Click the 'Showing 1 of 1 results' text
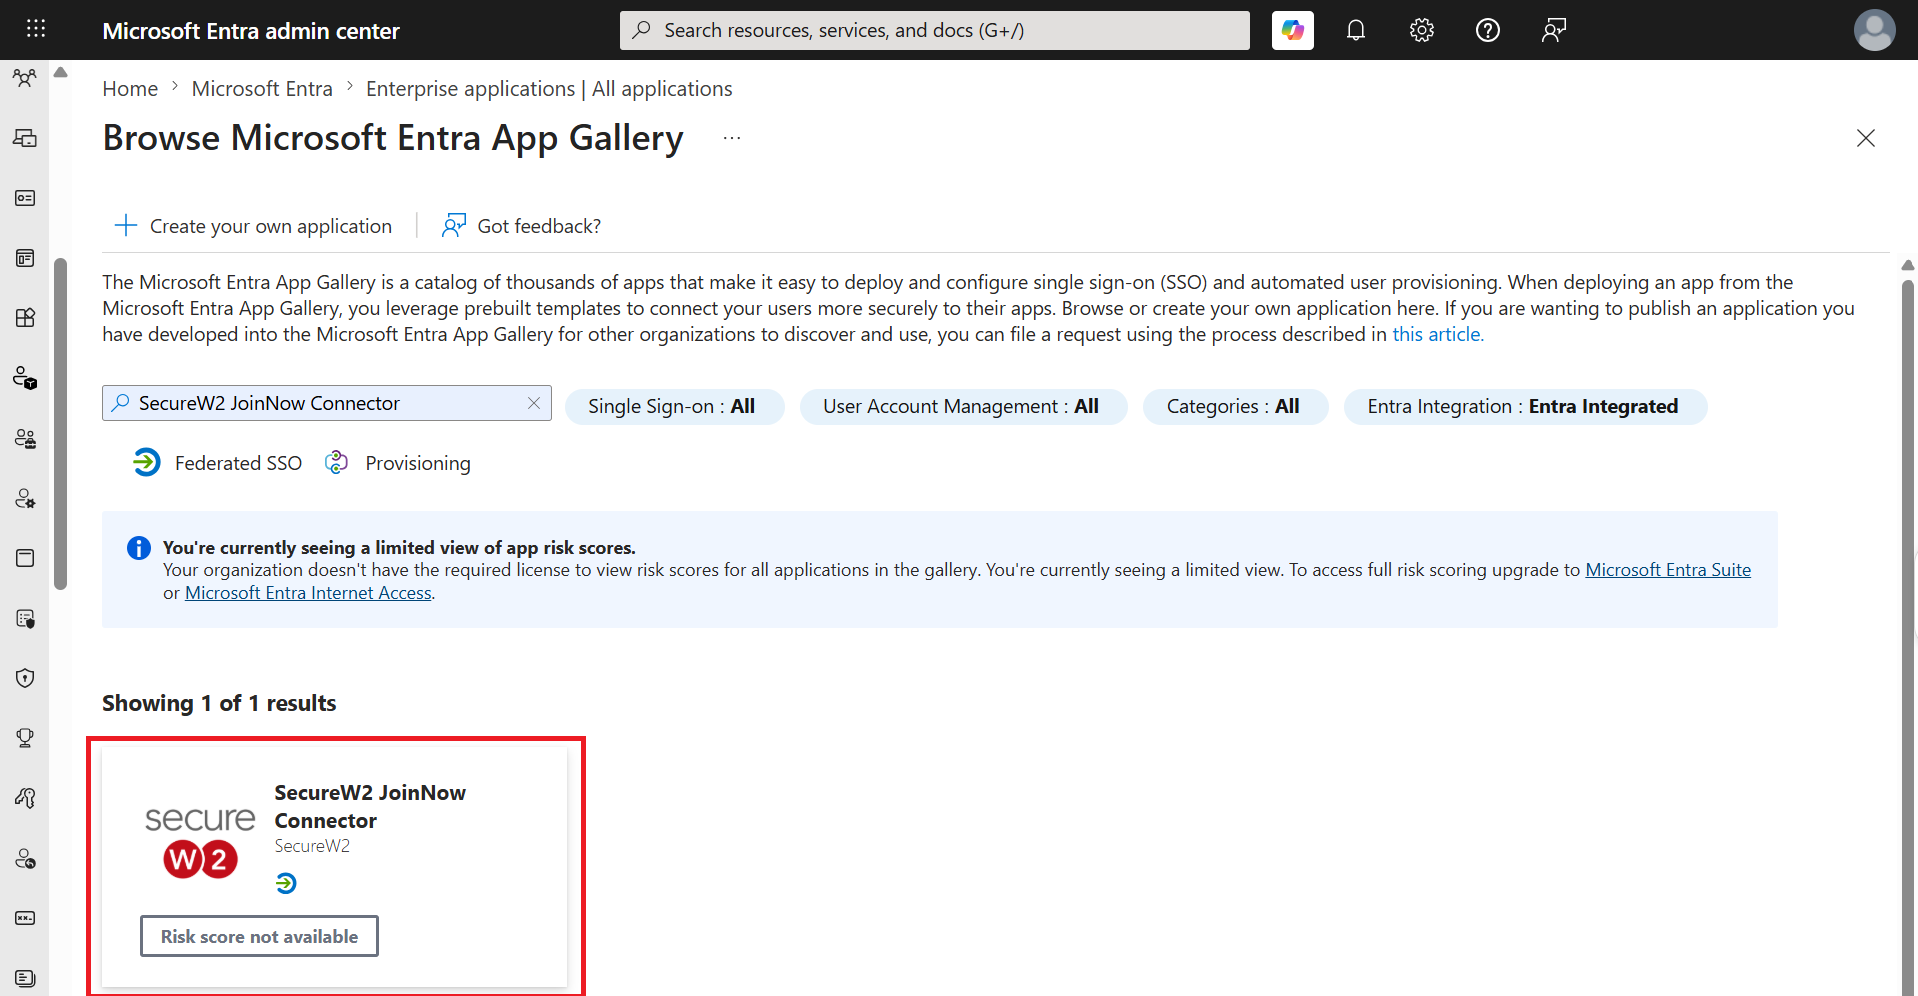 [x=219, y=703]
